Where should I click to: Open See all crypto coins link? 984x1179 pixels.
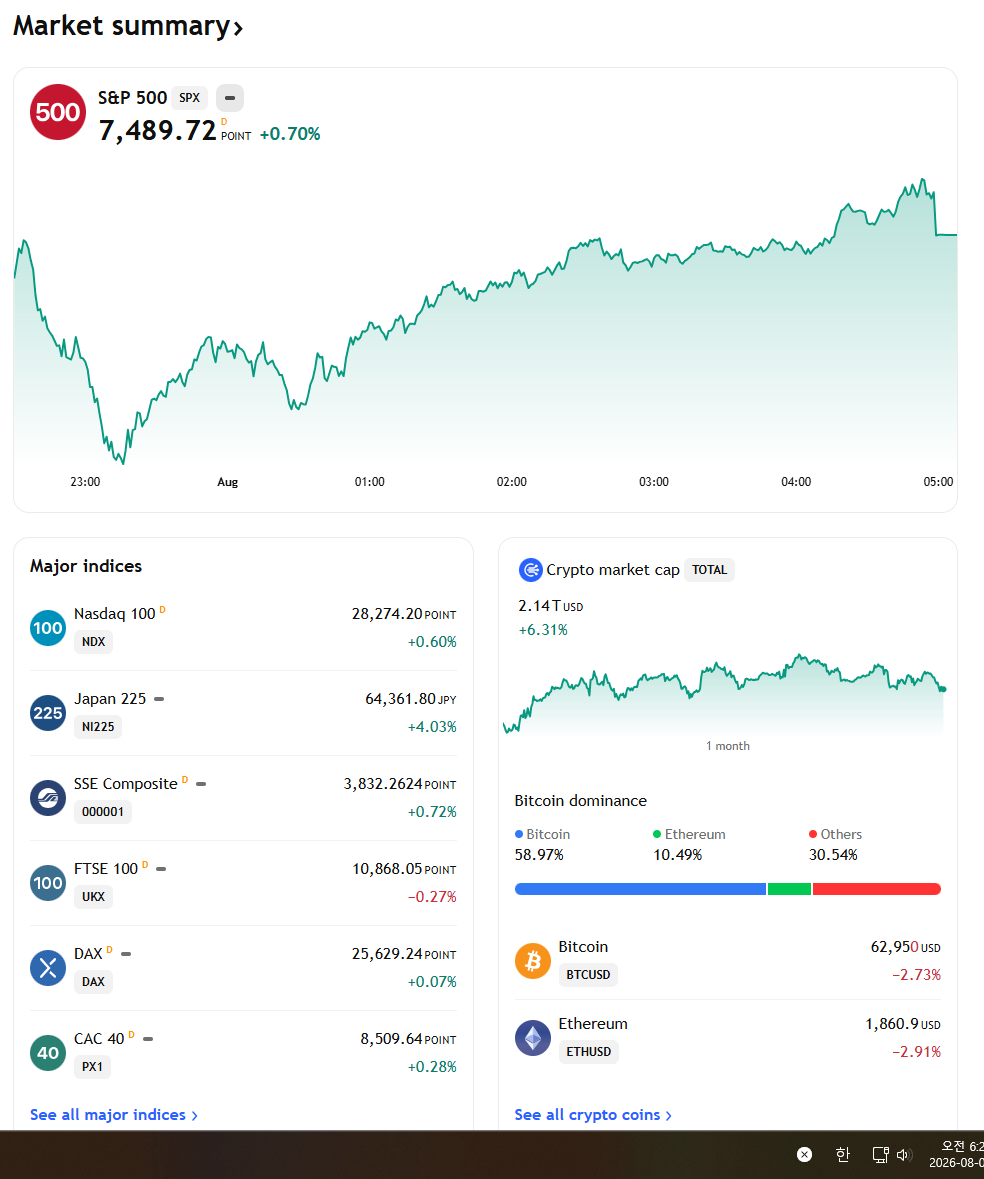593,1114
